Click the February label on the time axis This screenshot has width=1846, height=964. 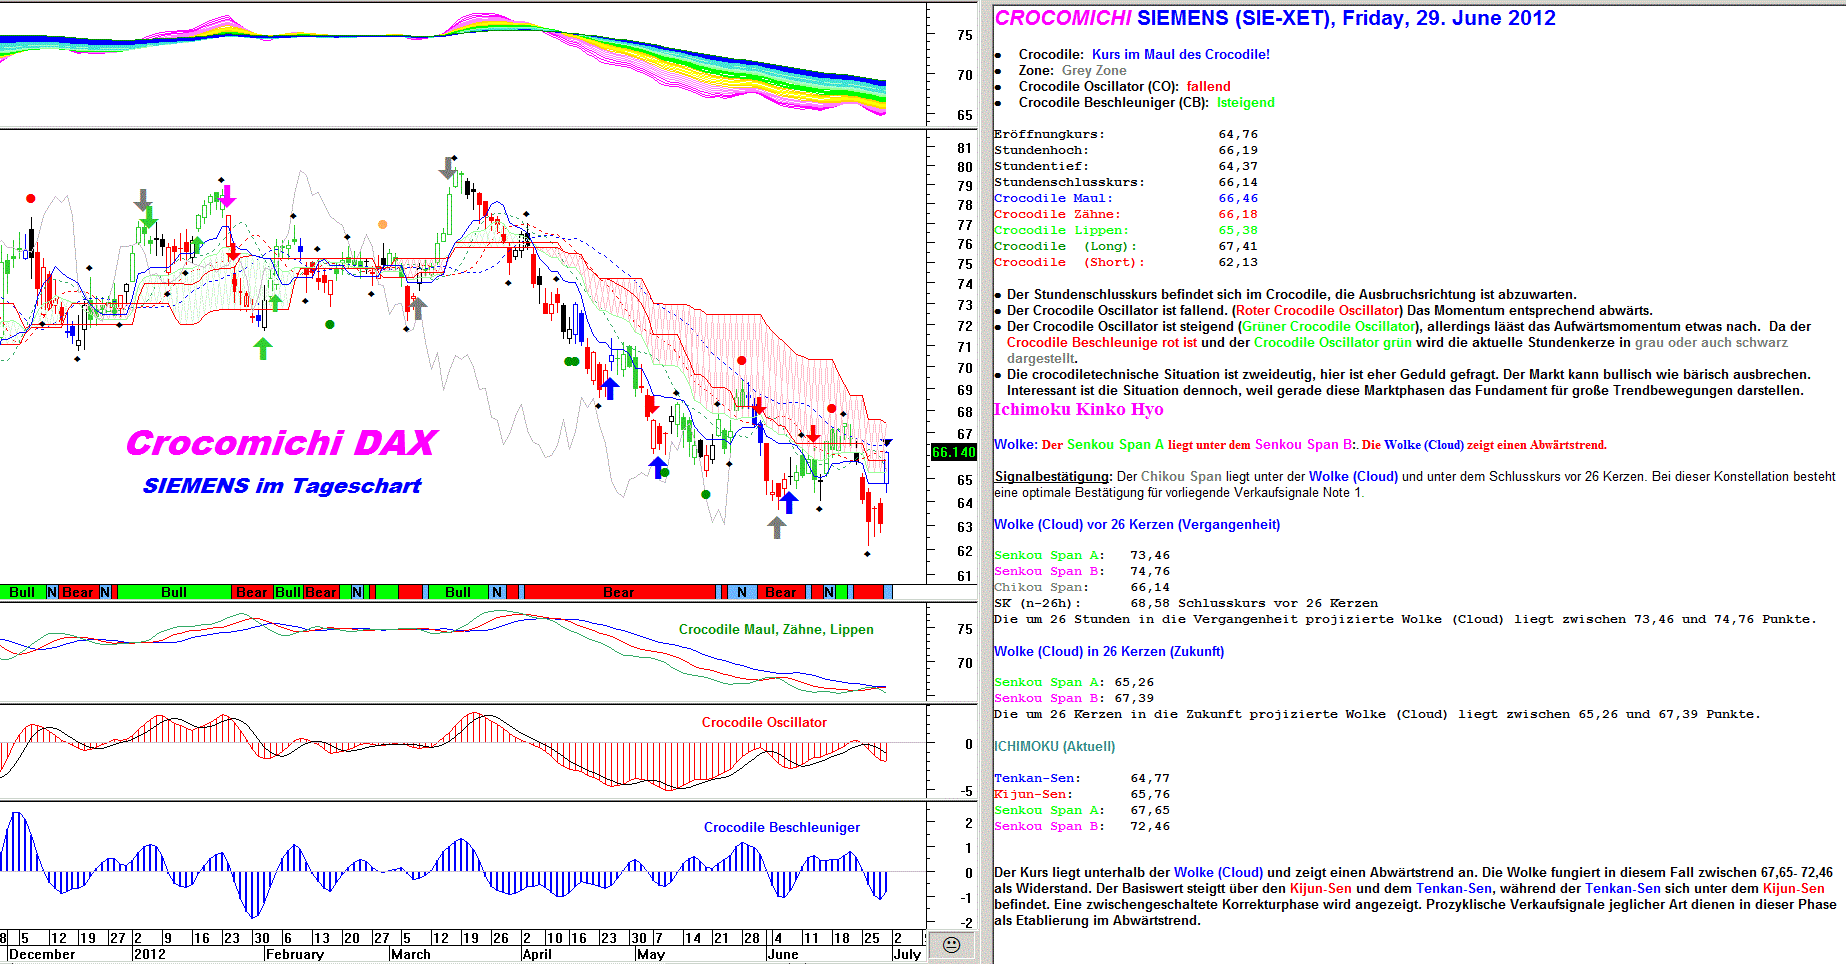[295, 954]
